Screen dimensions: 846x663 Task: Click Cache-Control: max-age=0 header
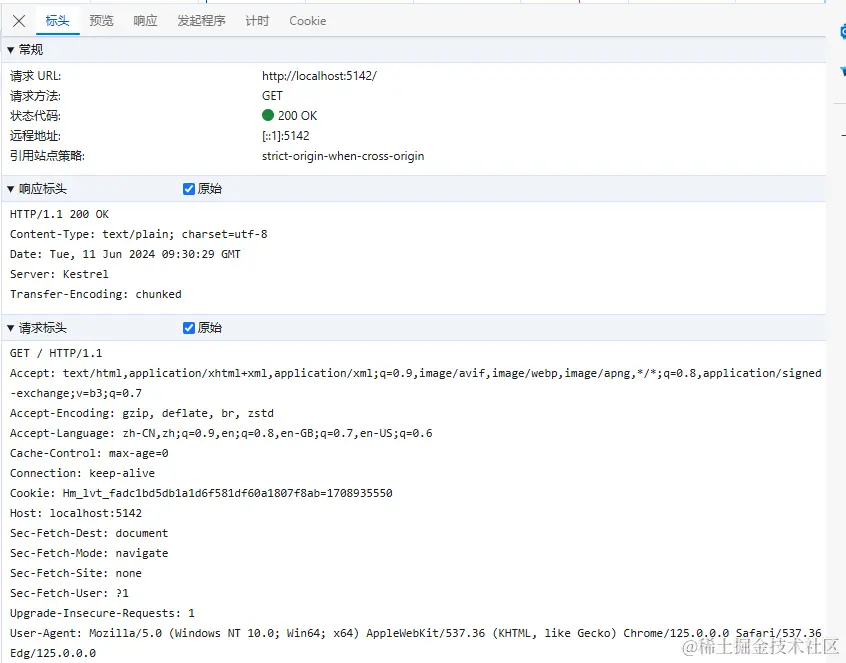point(89,453)
